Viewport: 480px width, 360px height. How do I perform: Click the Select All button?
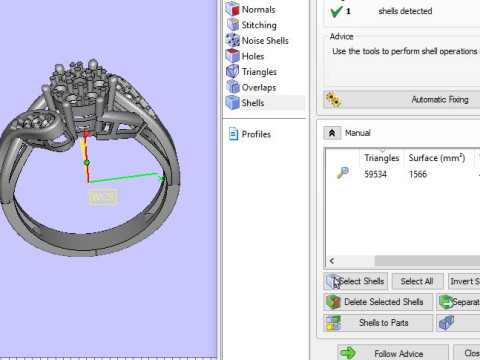point(417,281)
